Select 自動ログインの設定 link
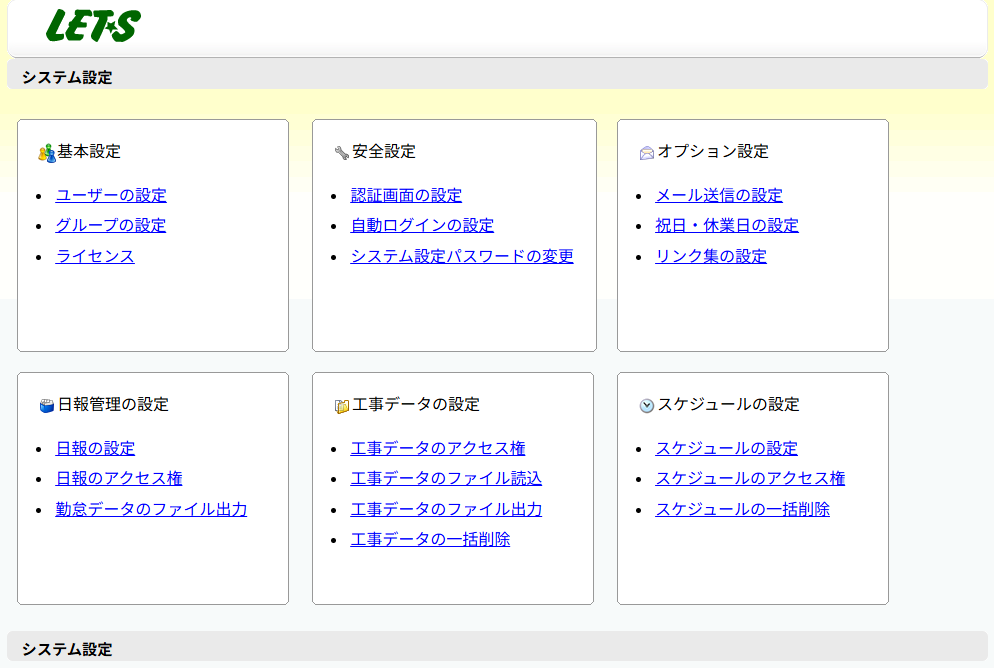 [422, 226]
